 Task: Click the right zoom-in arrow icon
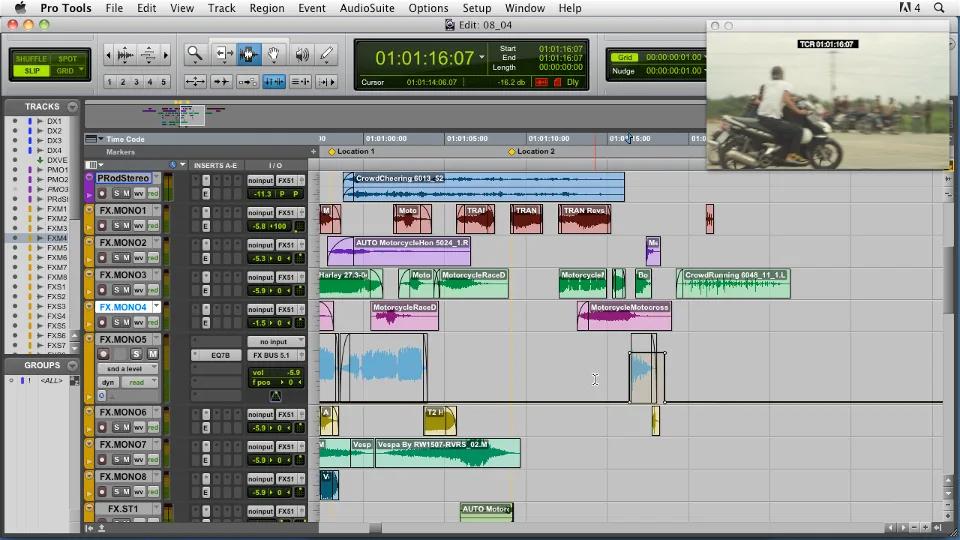click(165, 55)
